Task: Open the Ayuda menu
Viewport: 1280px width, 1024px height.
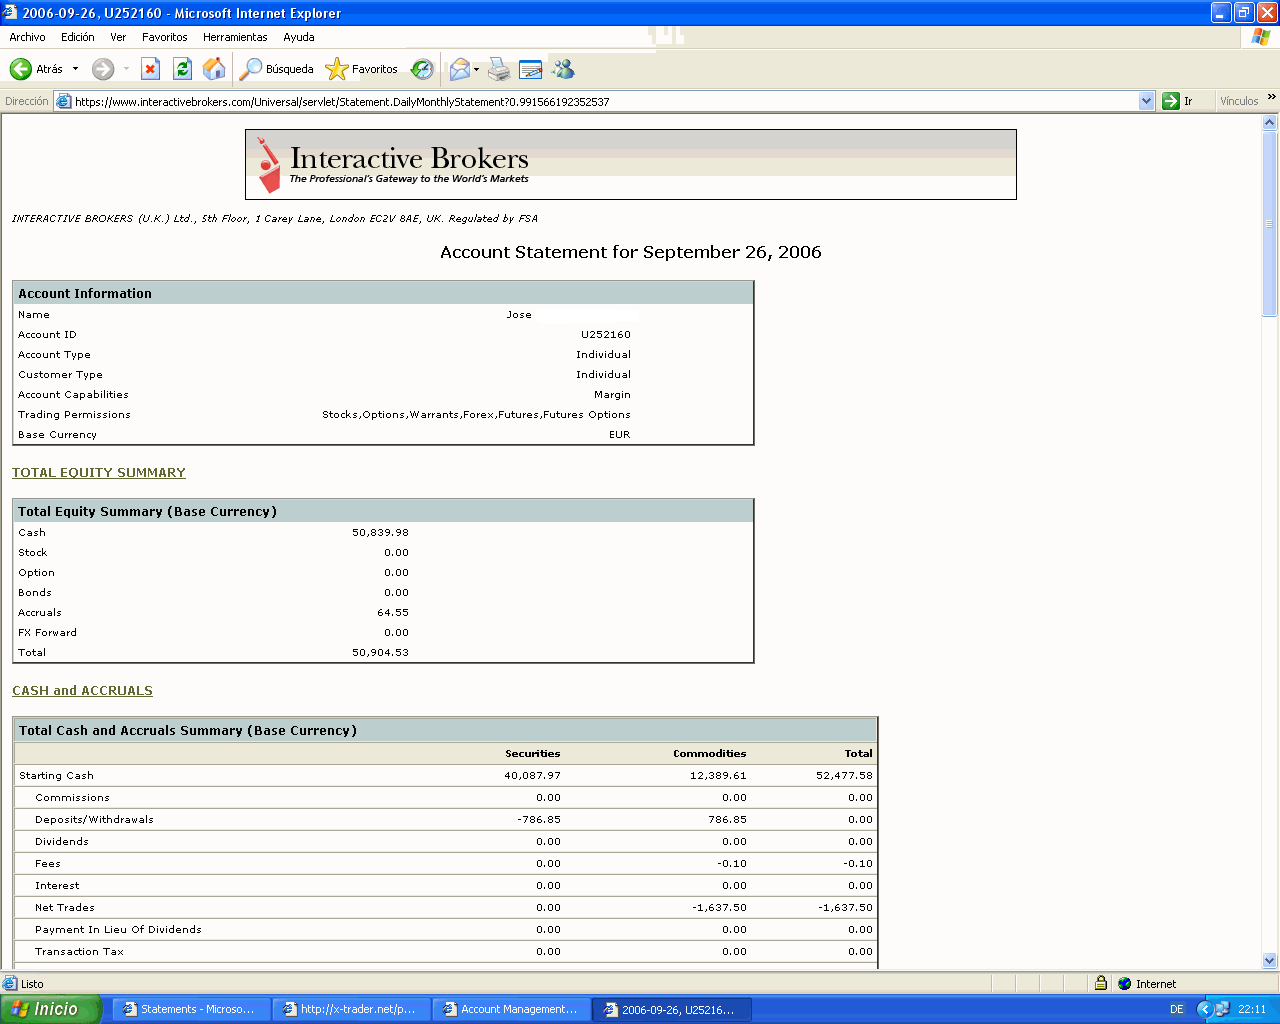Action: 299,37
